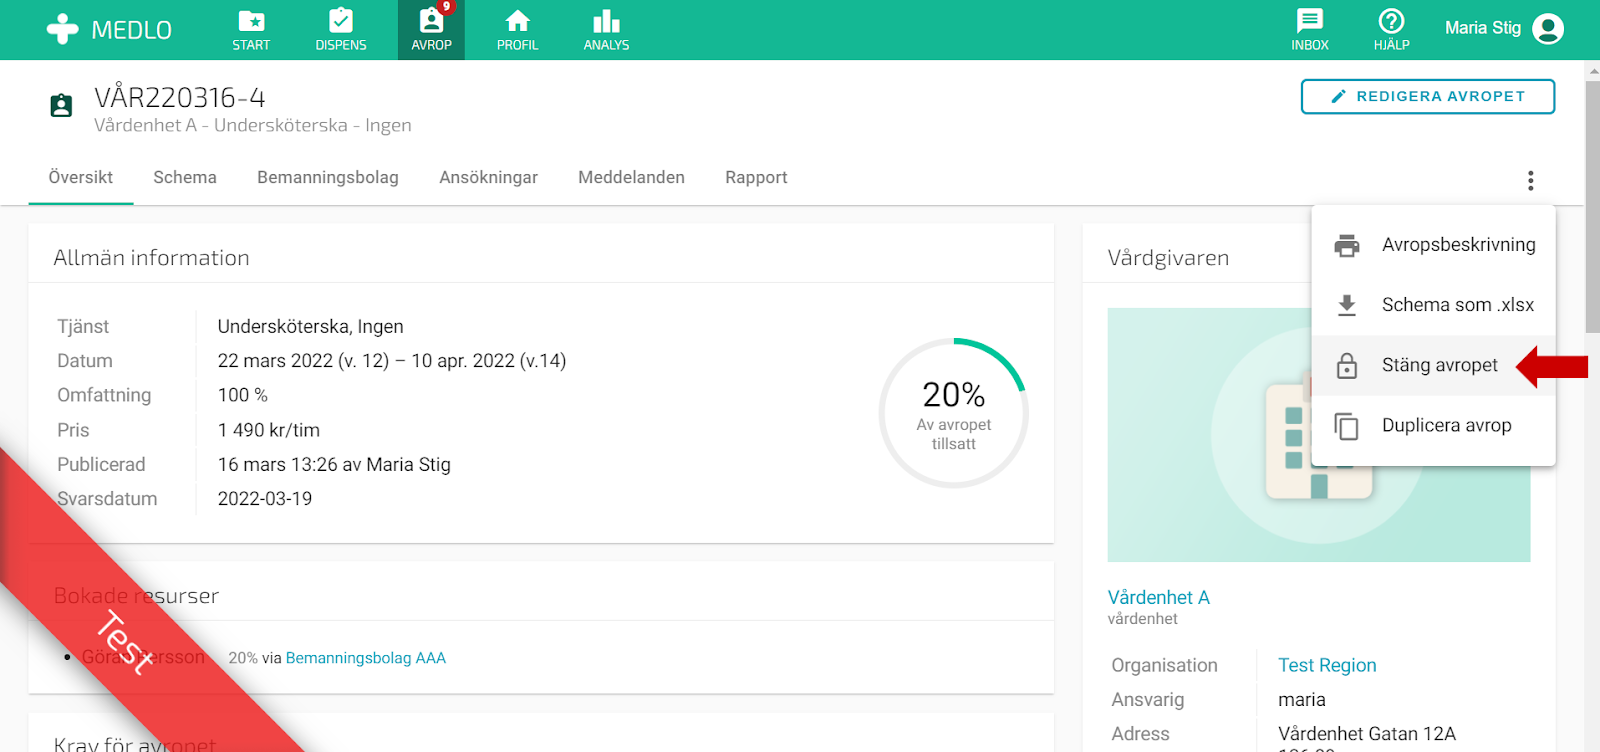
Task: Click the Svarsdatum value 2022-03-19
Action: [265, 498]
